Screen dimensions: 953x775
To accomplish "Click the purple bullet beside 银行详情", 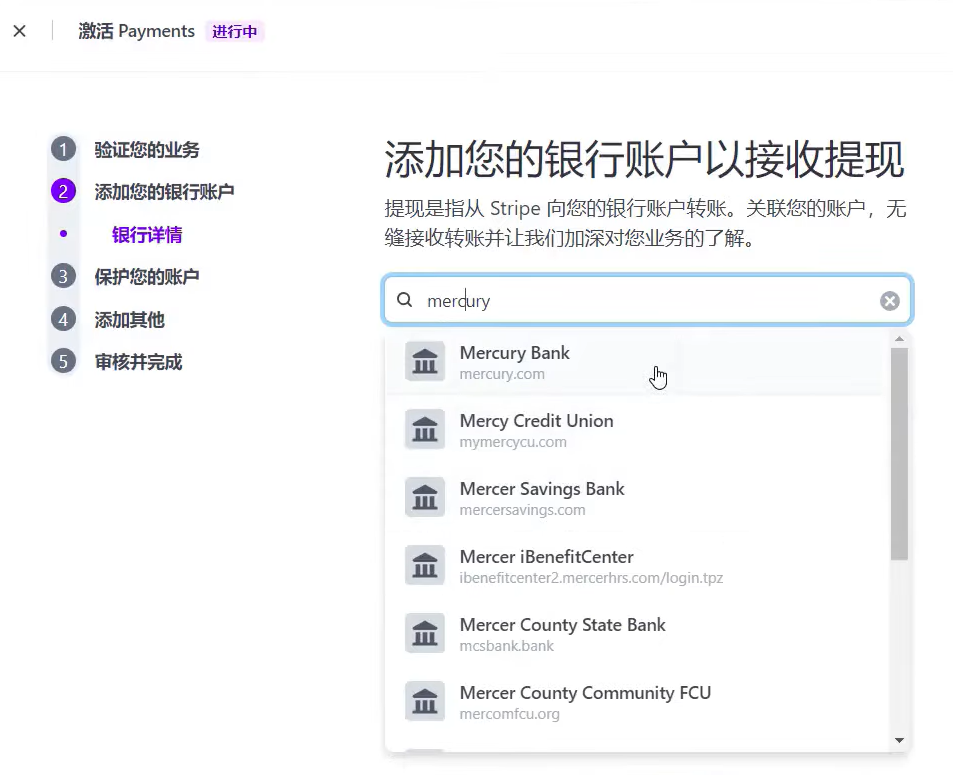I will [x=63, y=234].
